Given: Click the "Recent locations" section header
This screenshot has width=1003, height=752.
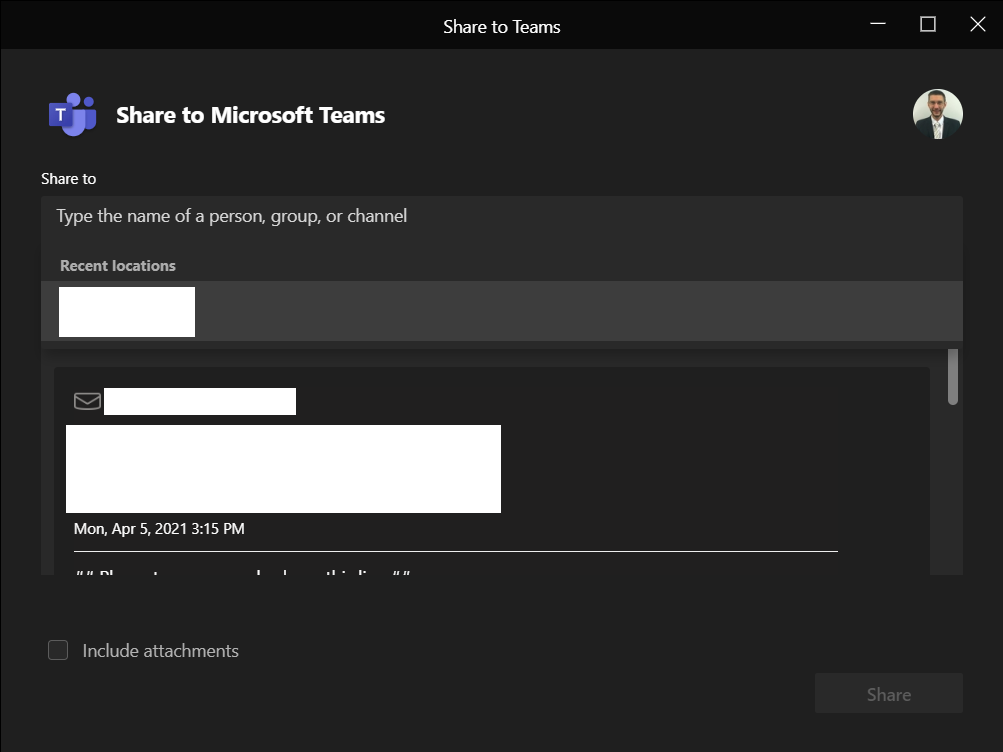Looking at the screenshot, I should pyautogui.click(x=118, y=266).
